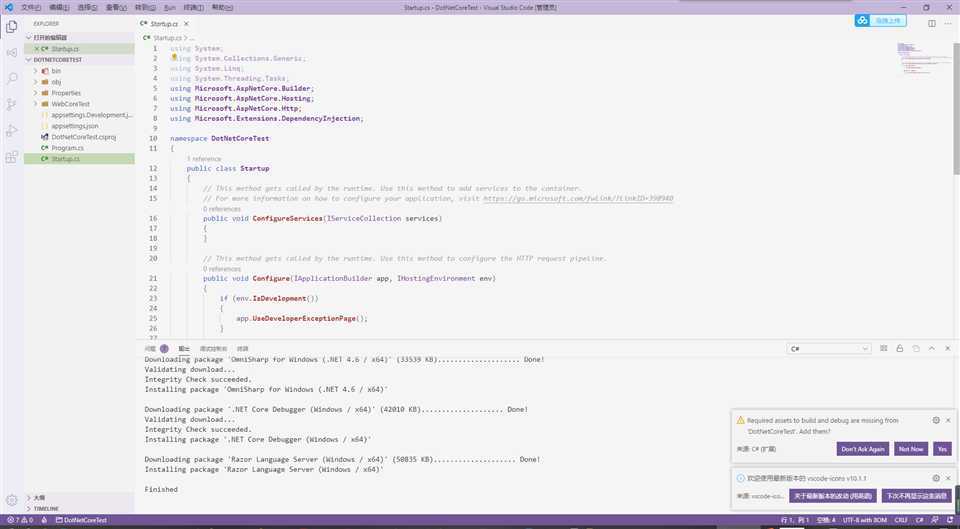Open the Extensions view in activity bar
Screen dimensions: 960x529
point(12,157)
